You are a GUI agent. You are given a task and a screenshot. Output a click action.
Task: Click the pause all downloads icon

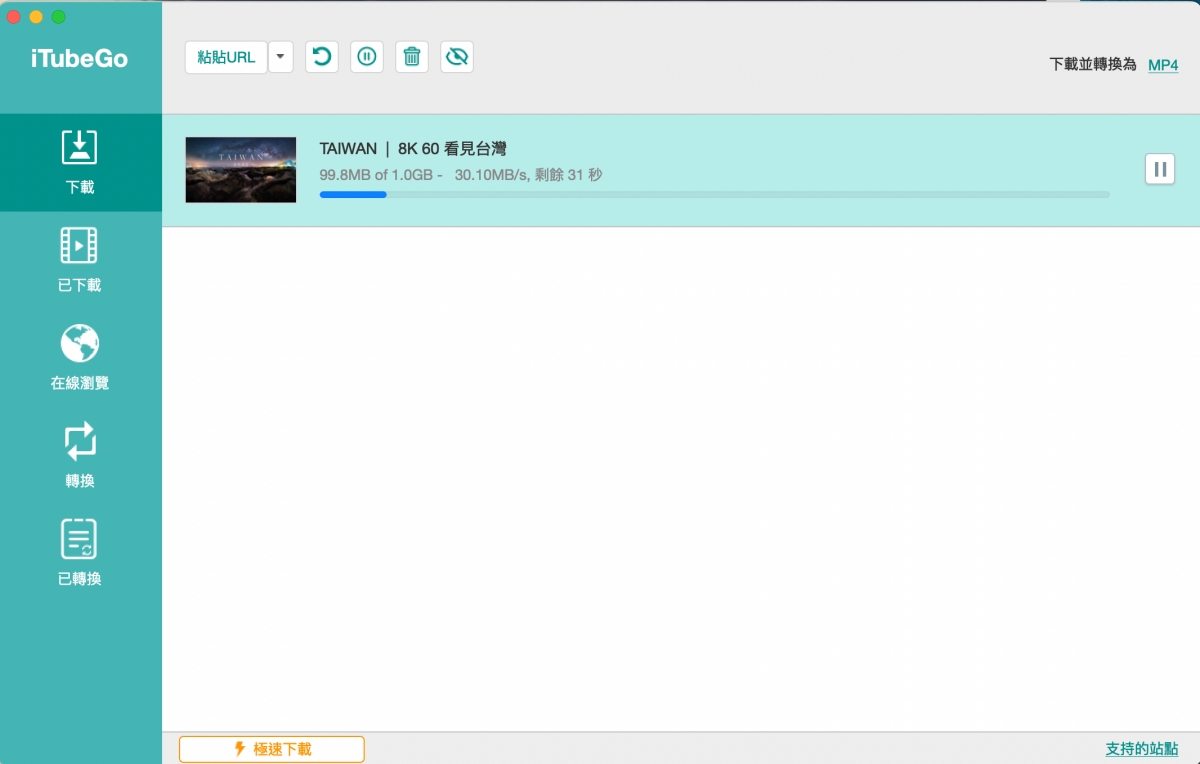[366, 57]
